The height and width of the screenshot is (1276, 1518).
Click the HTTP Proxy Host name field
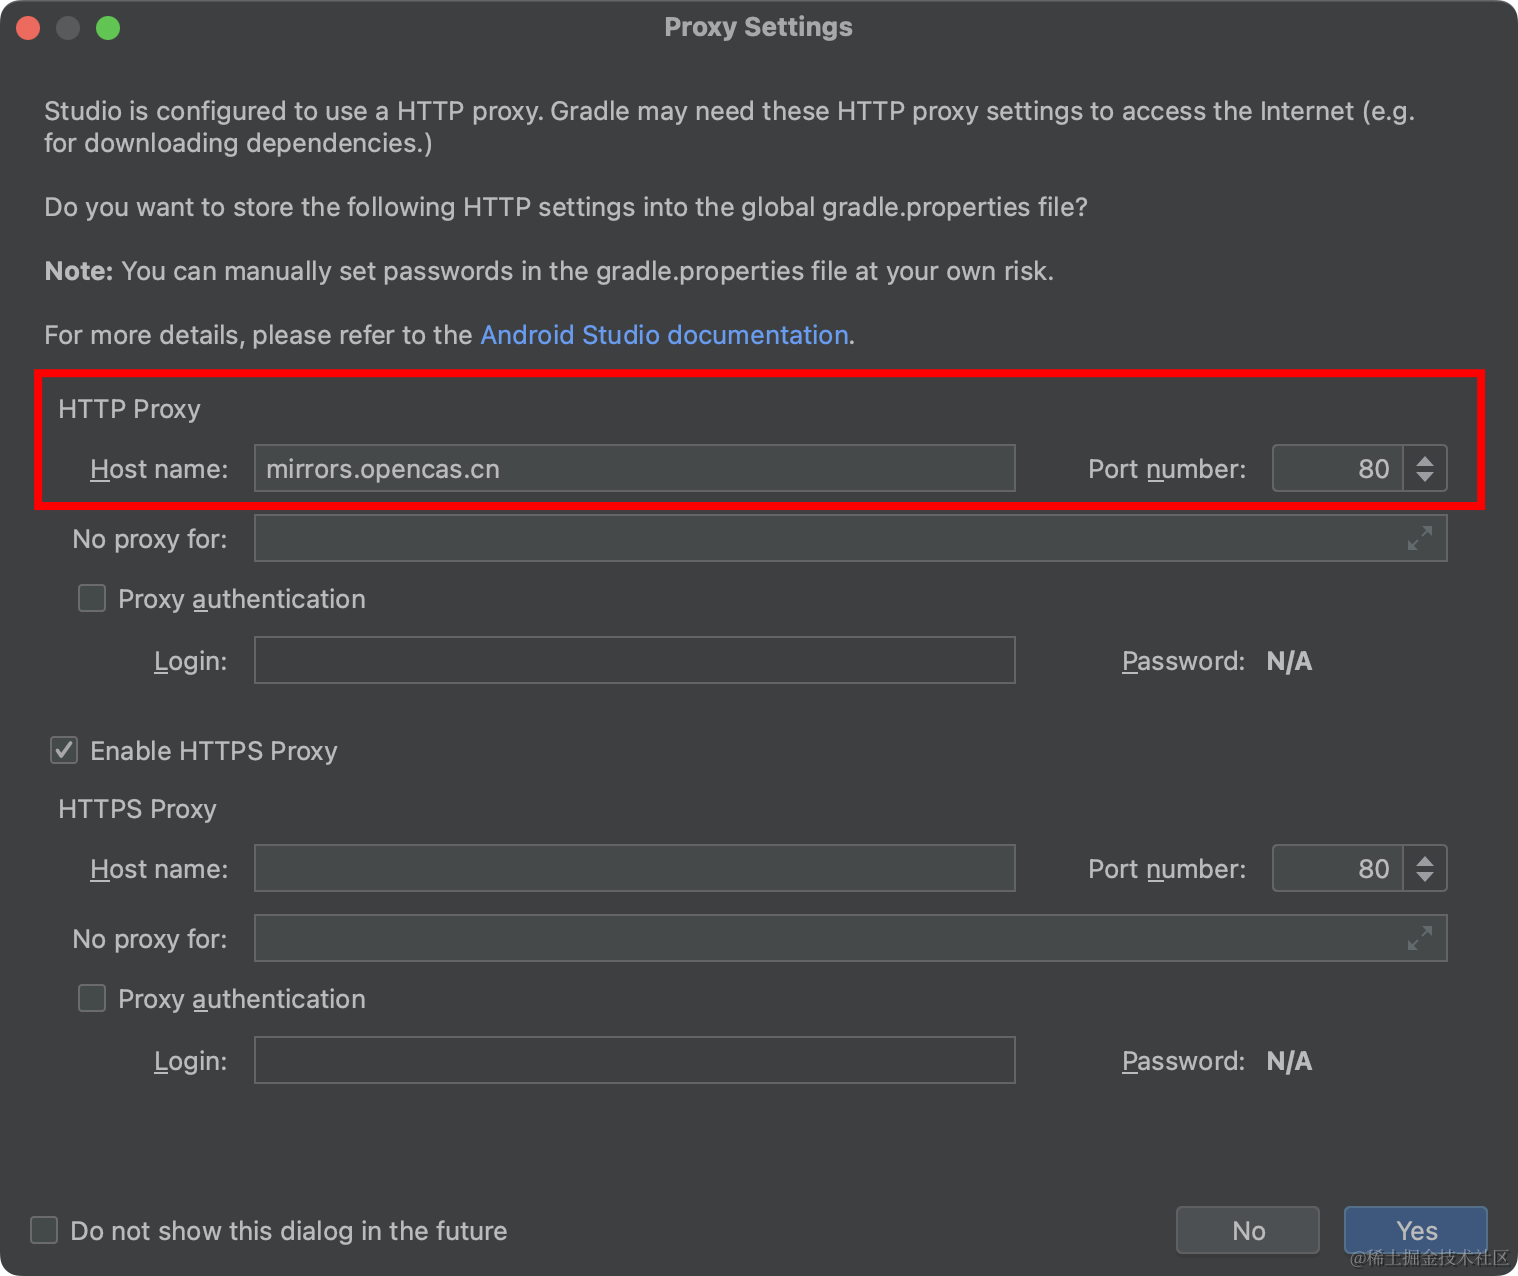point(635,468)
